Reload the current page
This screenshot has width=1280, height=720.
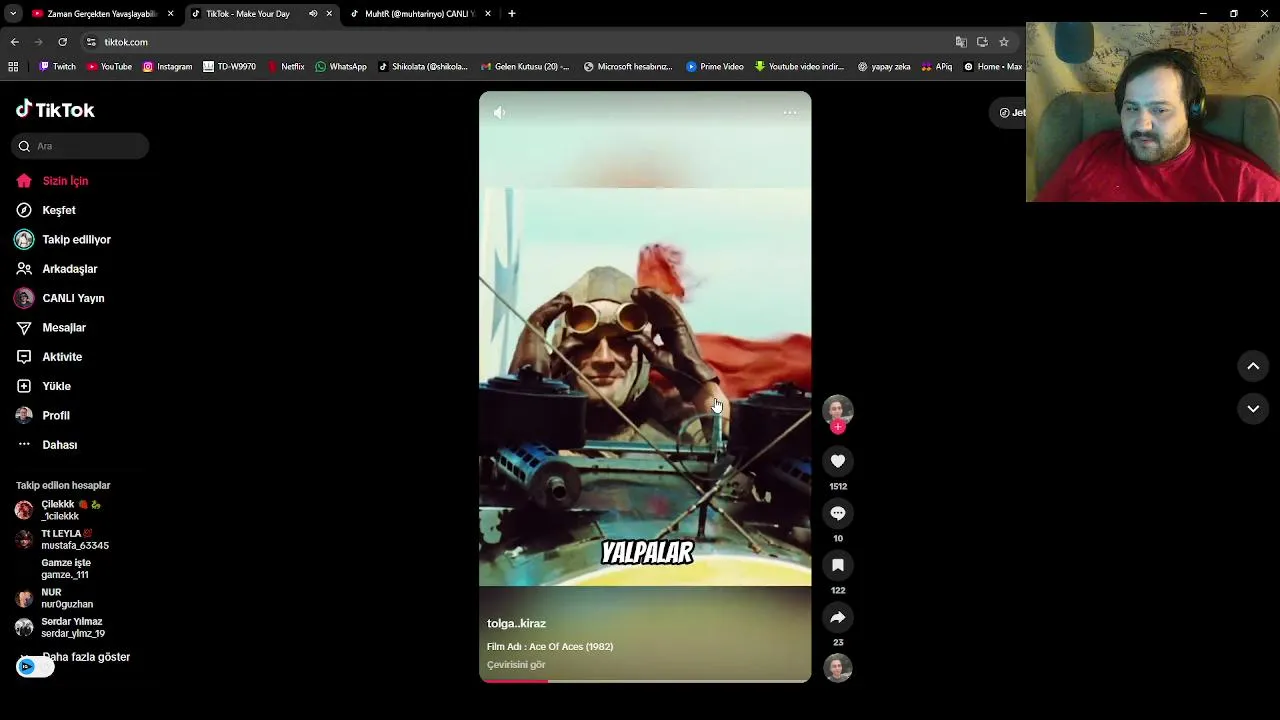[62, 42]
